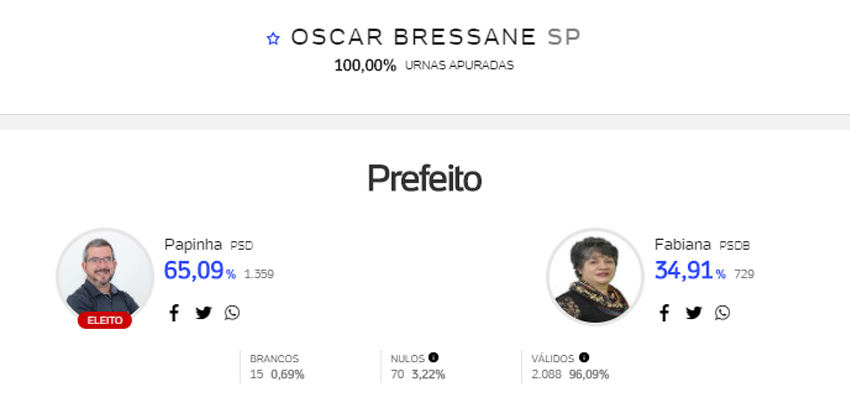This screenshot has height=410, width=850.
Task: Share Fabiana's result on Twitter
Action: click(x=693, y=313)
